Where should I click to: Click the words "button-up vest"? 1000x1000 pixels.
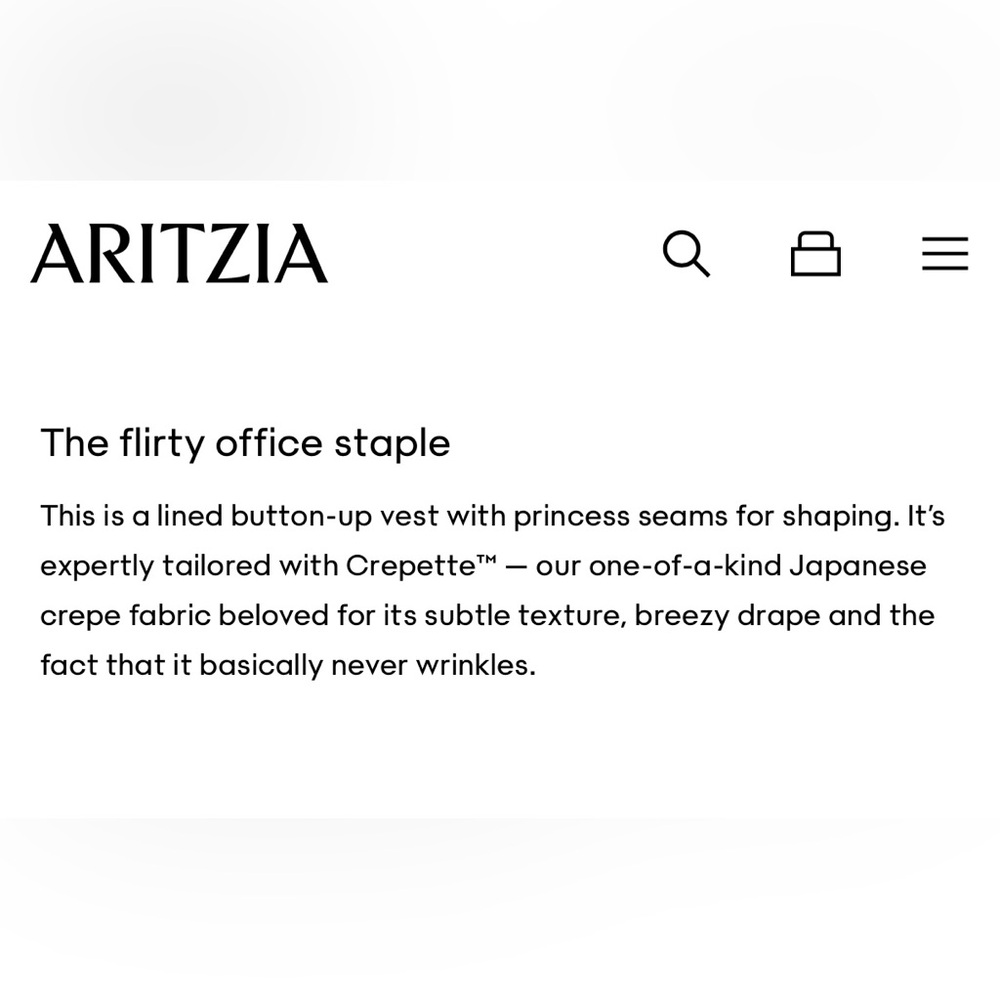point(335,517)
